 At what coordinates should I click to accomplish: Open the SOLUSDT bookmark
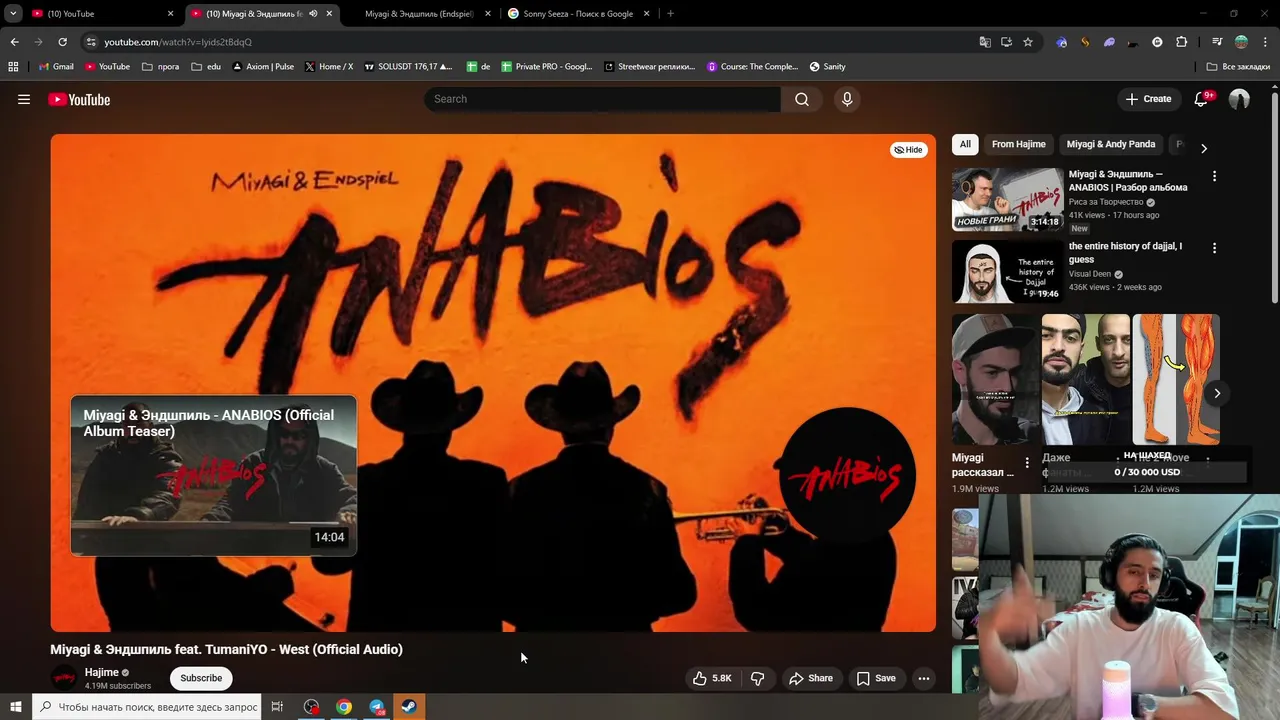point(408,66)
